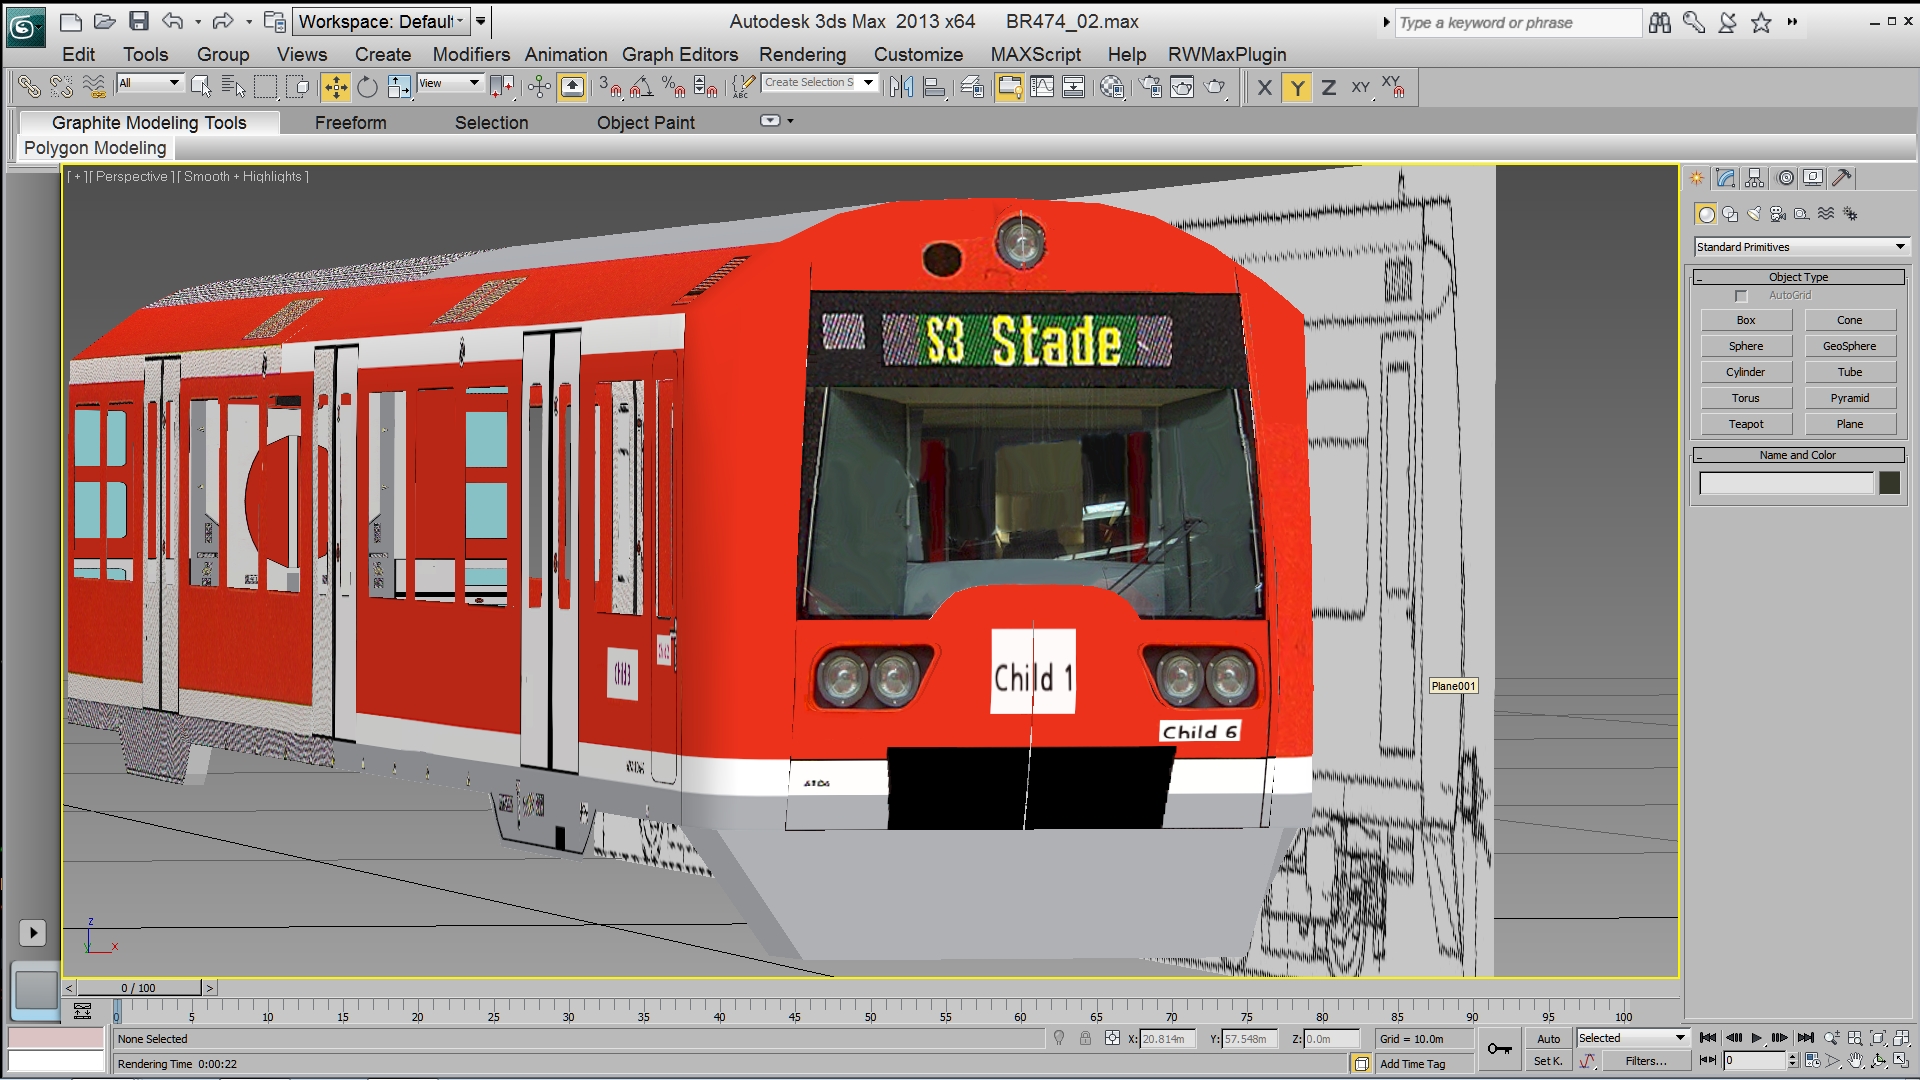
Task: Switch to the Freeform ribbon tab
Action: [x=350, y=122]
